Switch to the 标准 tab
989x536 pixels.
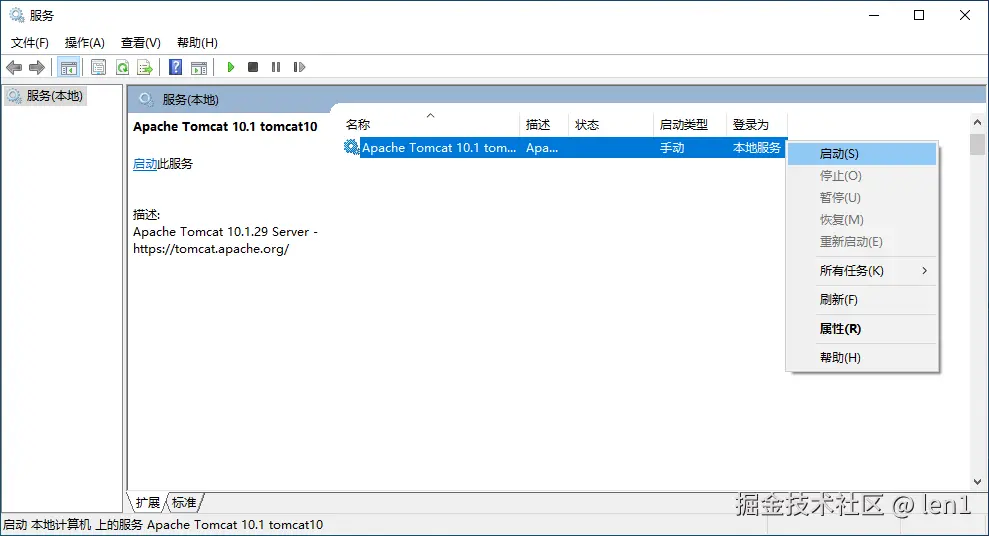184,503
